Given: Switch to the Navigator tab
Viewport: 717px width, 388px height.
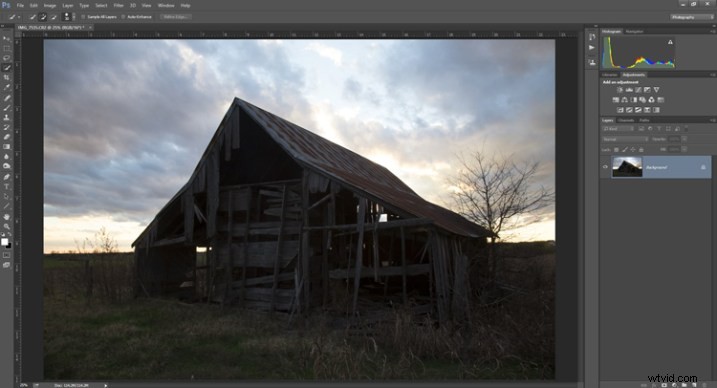Looking at the screenshot, I should click(634, 32).
